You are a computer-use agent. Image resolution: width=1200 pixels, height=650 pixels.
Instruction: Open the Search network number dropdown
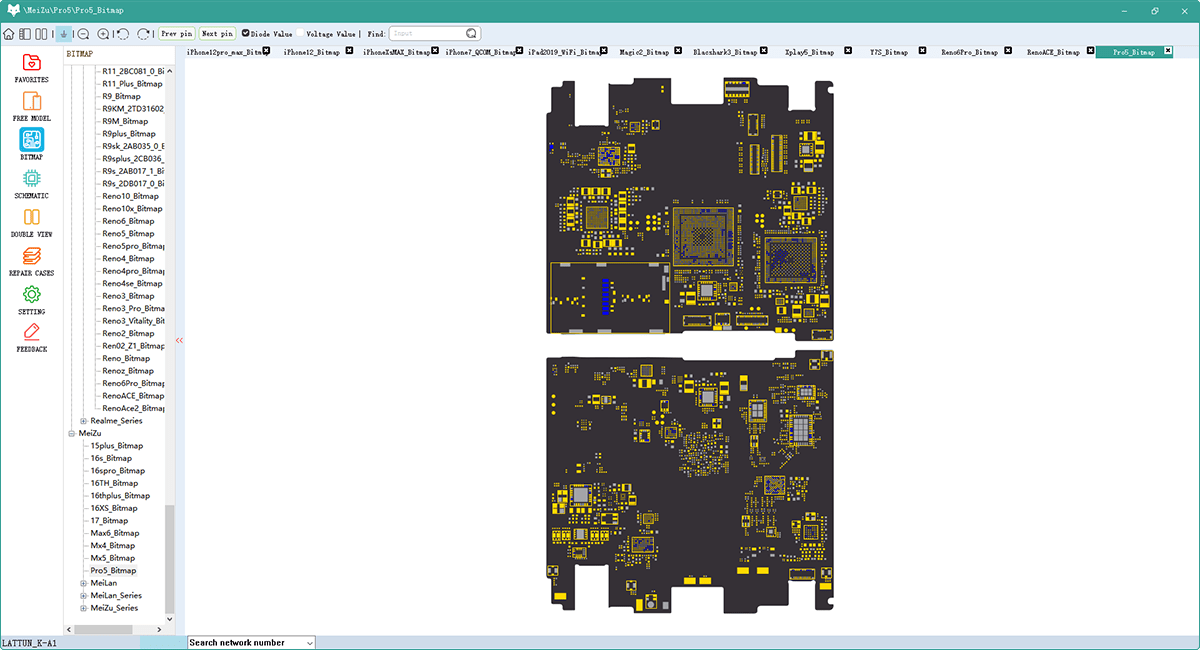click(309, 641)
